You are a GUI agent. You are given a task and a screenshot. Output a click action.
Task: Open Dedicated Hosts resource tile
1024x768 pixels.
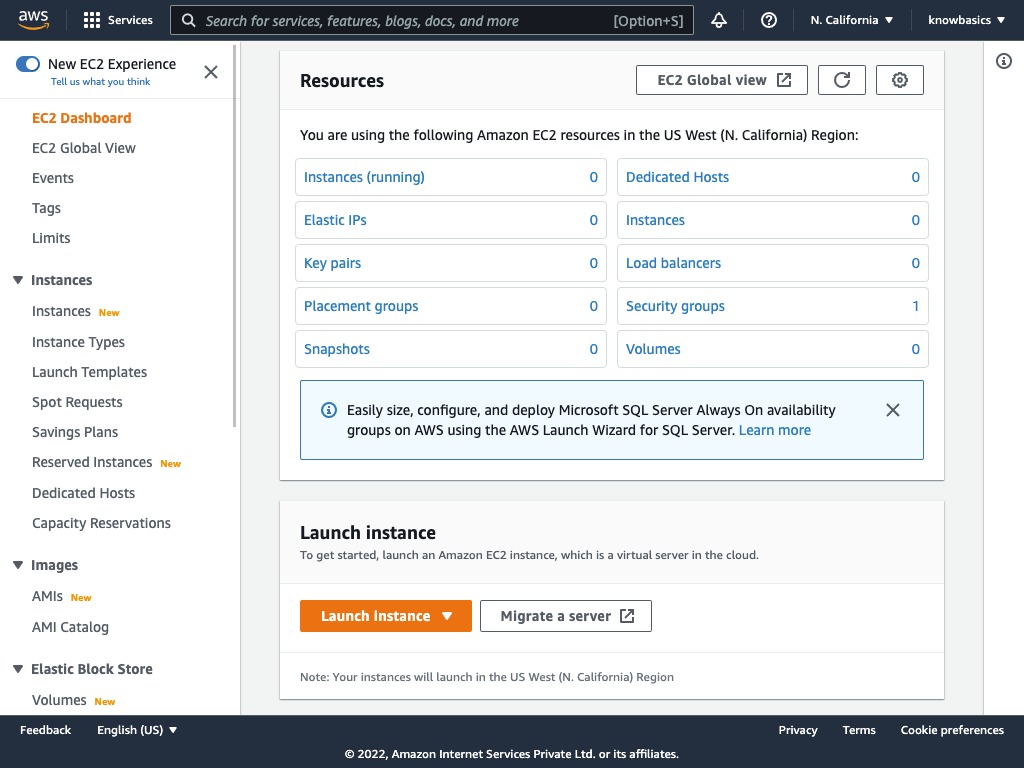(x=773, y=177)
